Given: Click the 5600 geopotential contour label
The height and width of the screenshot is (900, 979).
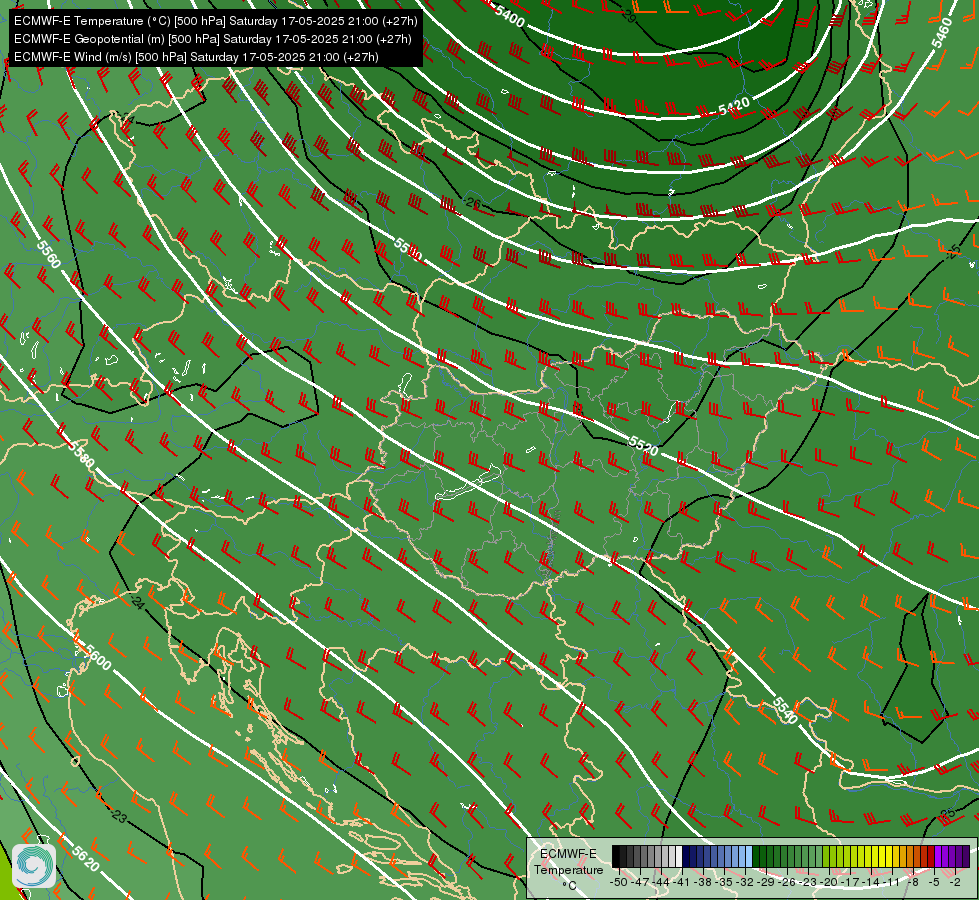Looking at the screenshot, I should click(98, 657).
